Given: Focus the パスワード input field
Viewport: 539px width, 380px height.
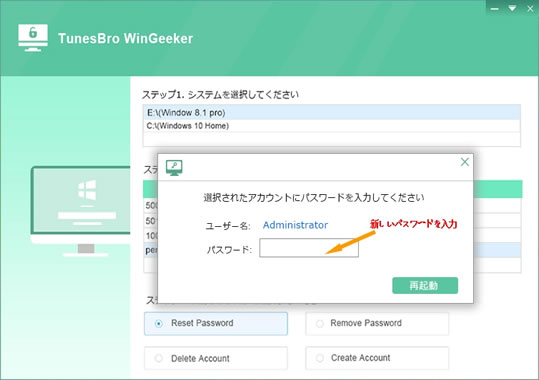Looking at the screenshot, I should 309,248.
